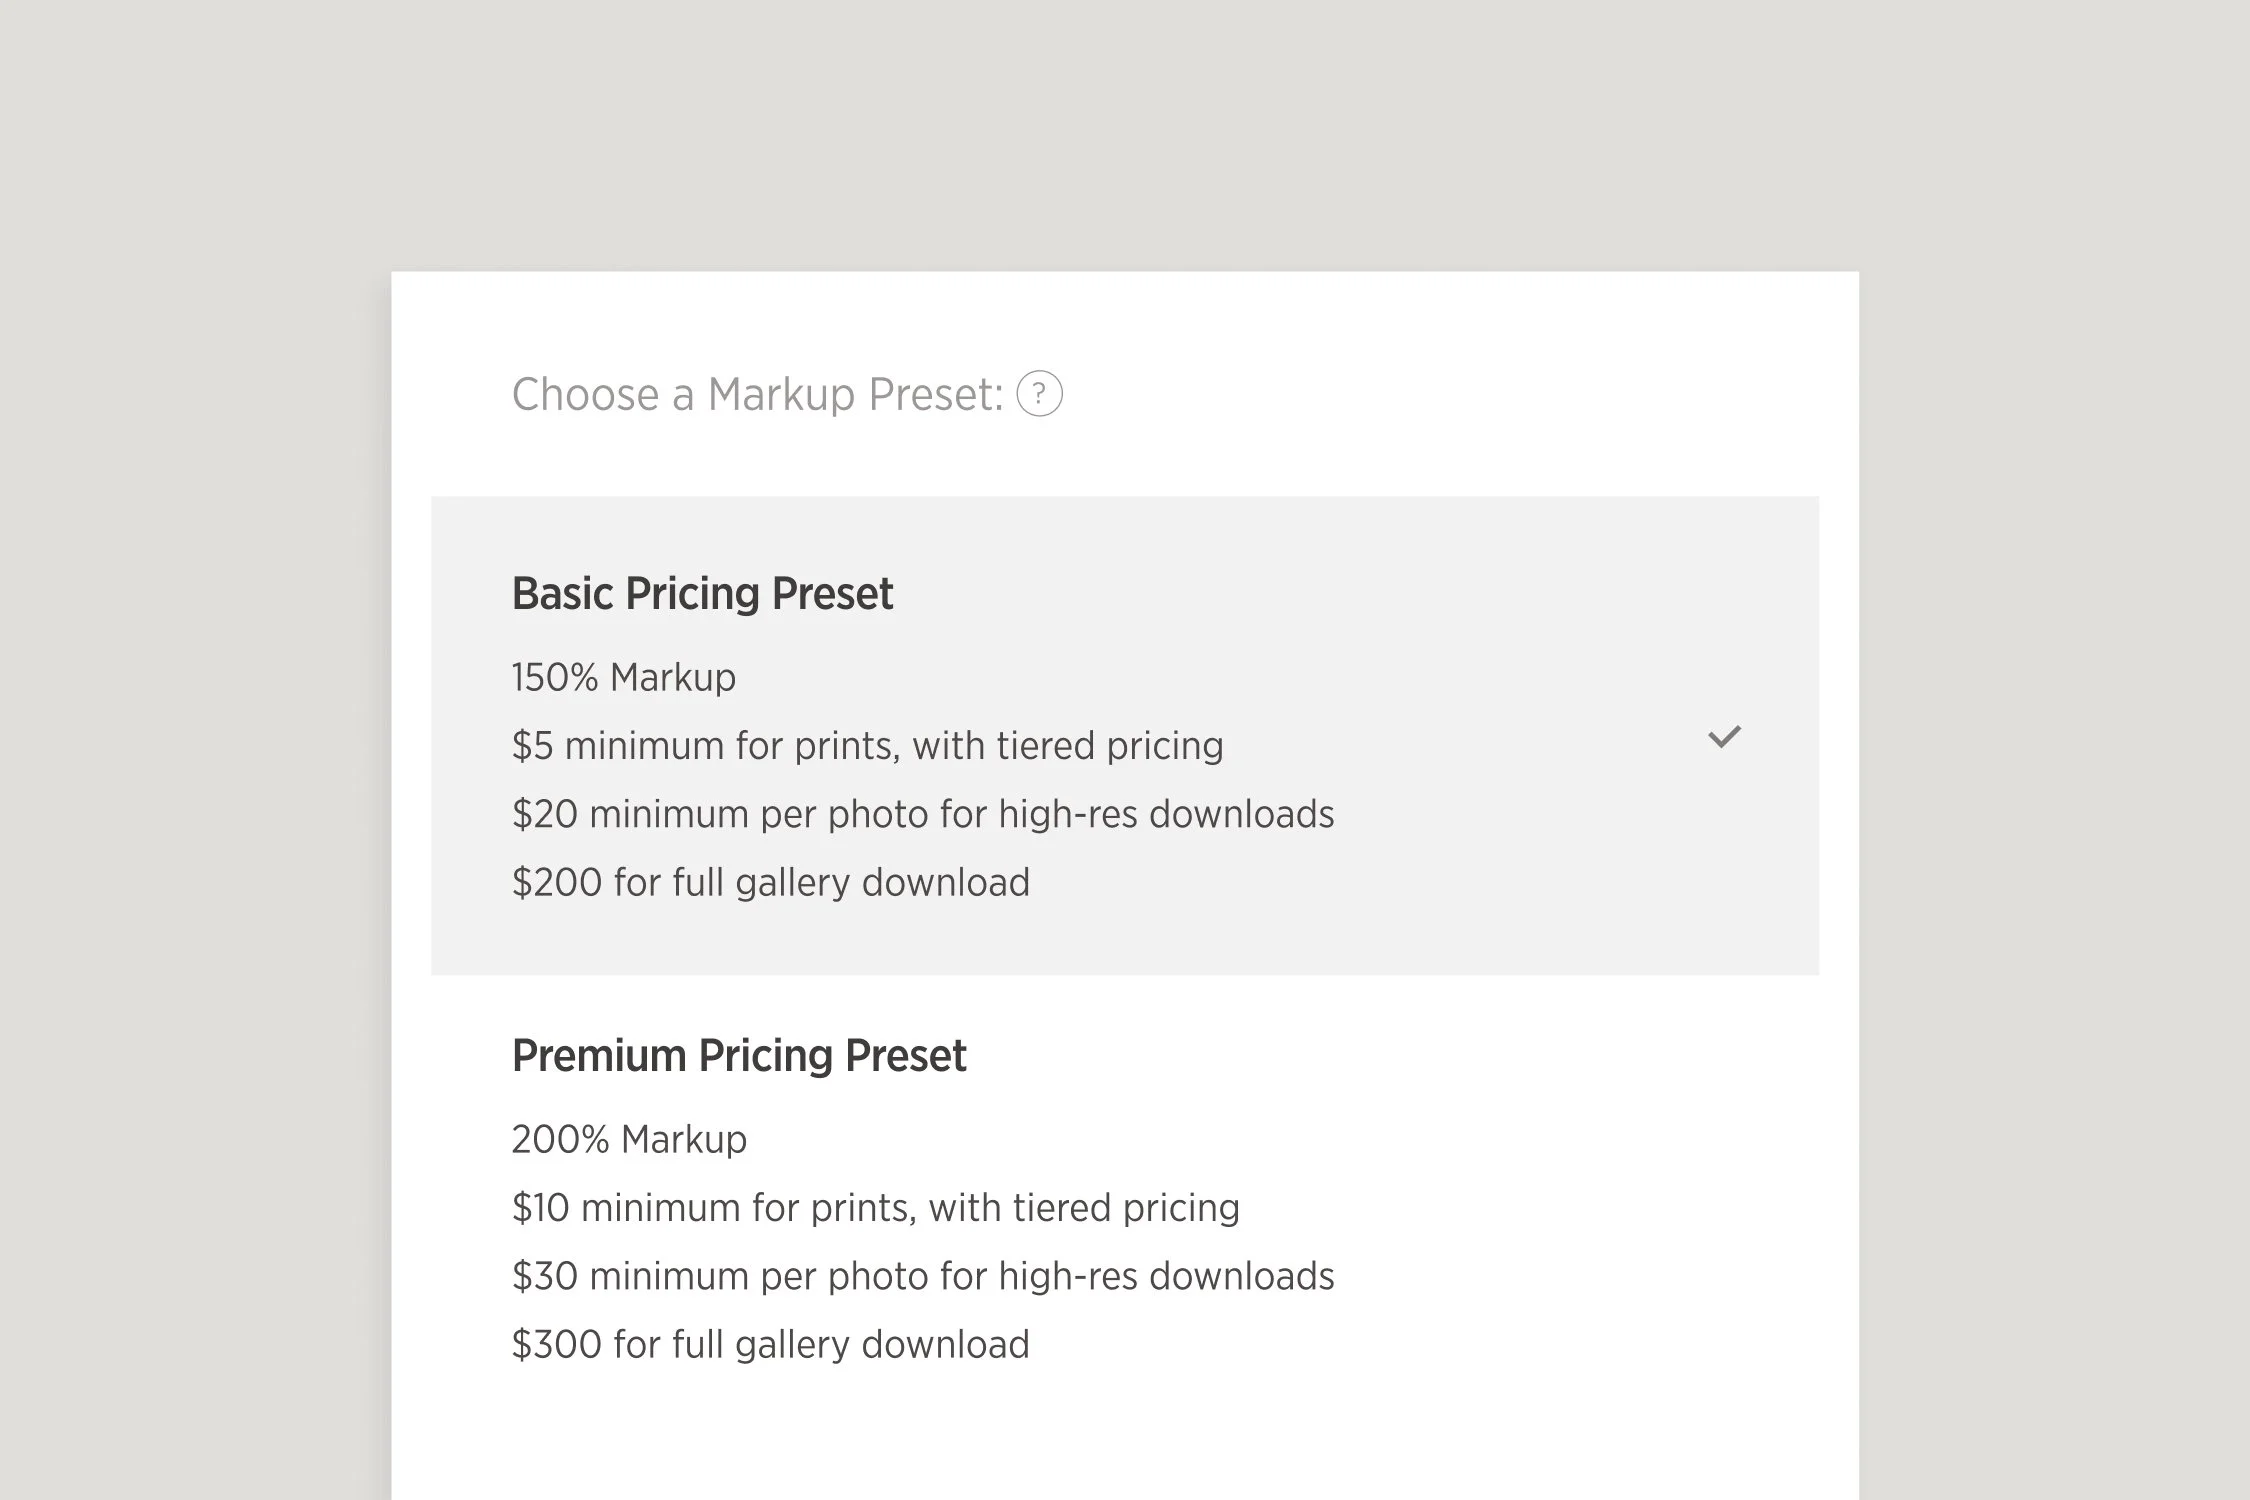The width and height of the screenshot is (2250, 1500).
Task: Select the $300 for full gallery download line
Action: [770, 1344]
